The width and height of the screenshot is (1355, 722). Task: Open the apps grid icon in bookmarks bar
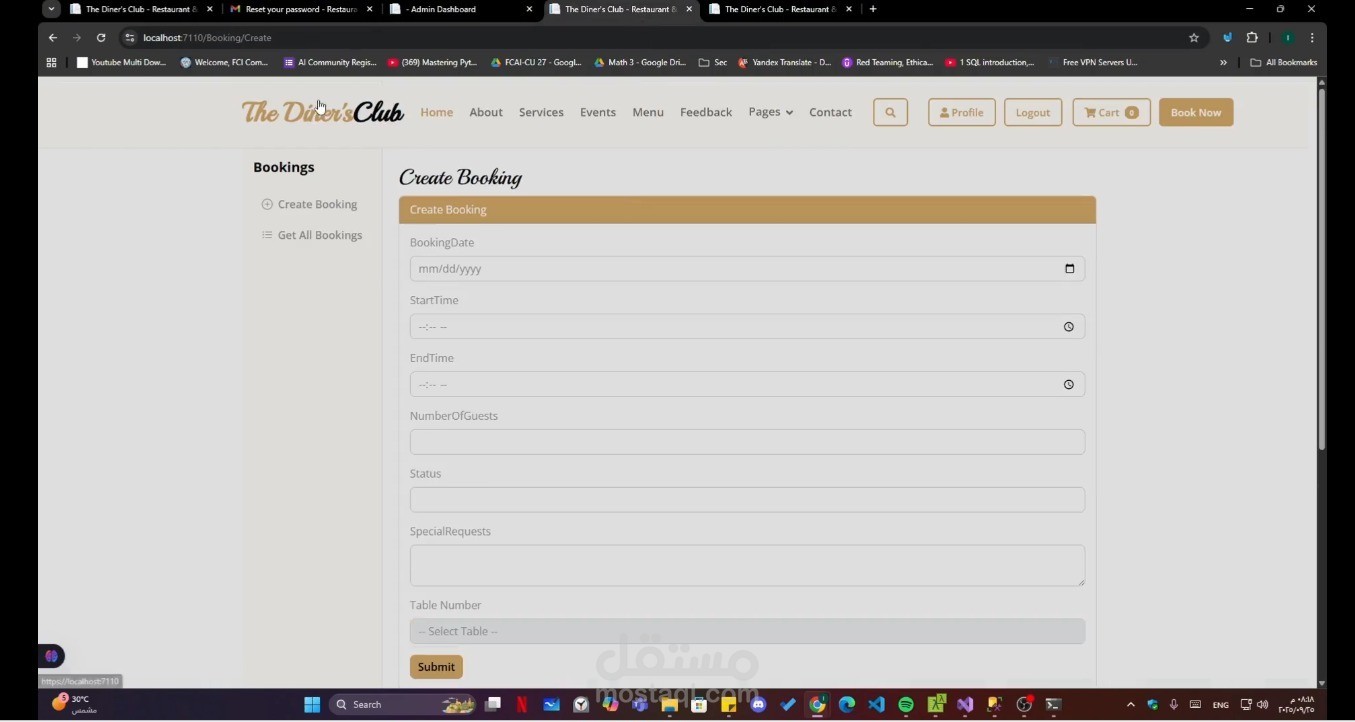click(x=52, y=62)
